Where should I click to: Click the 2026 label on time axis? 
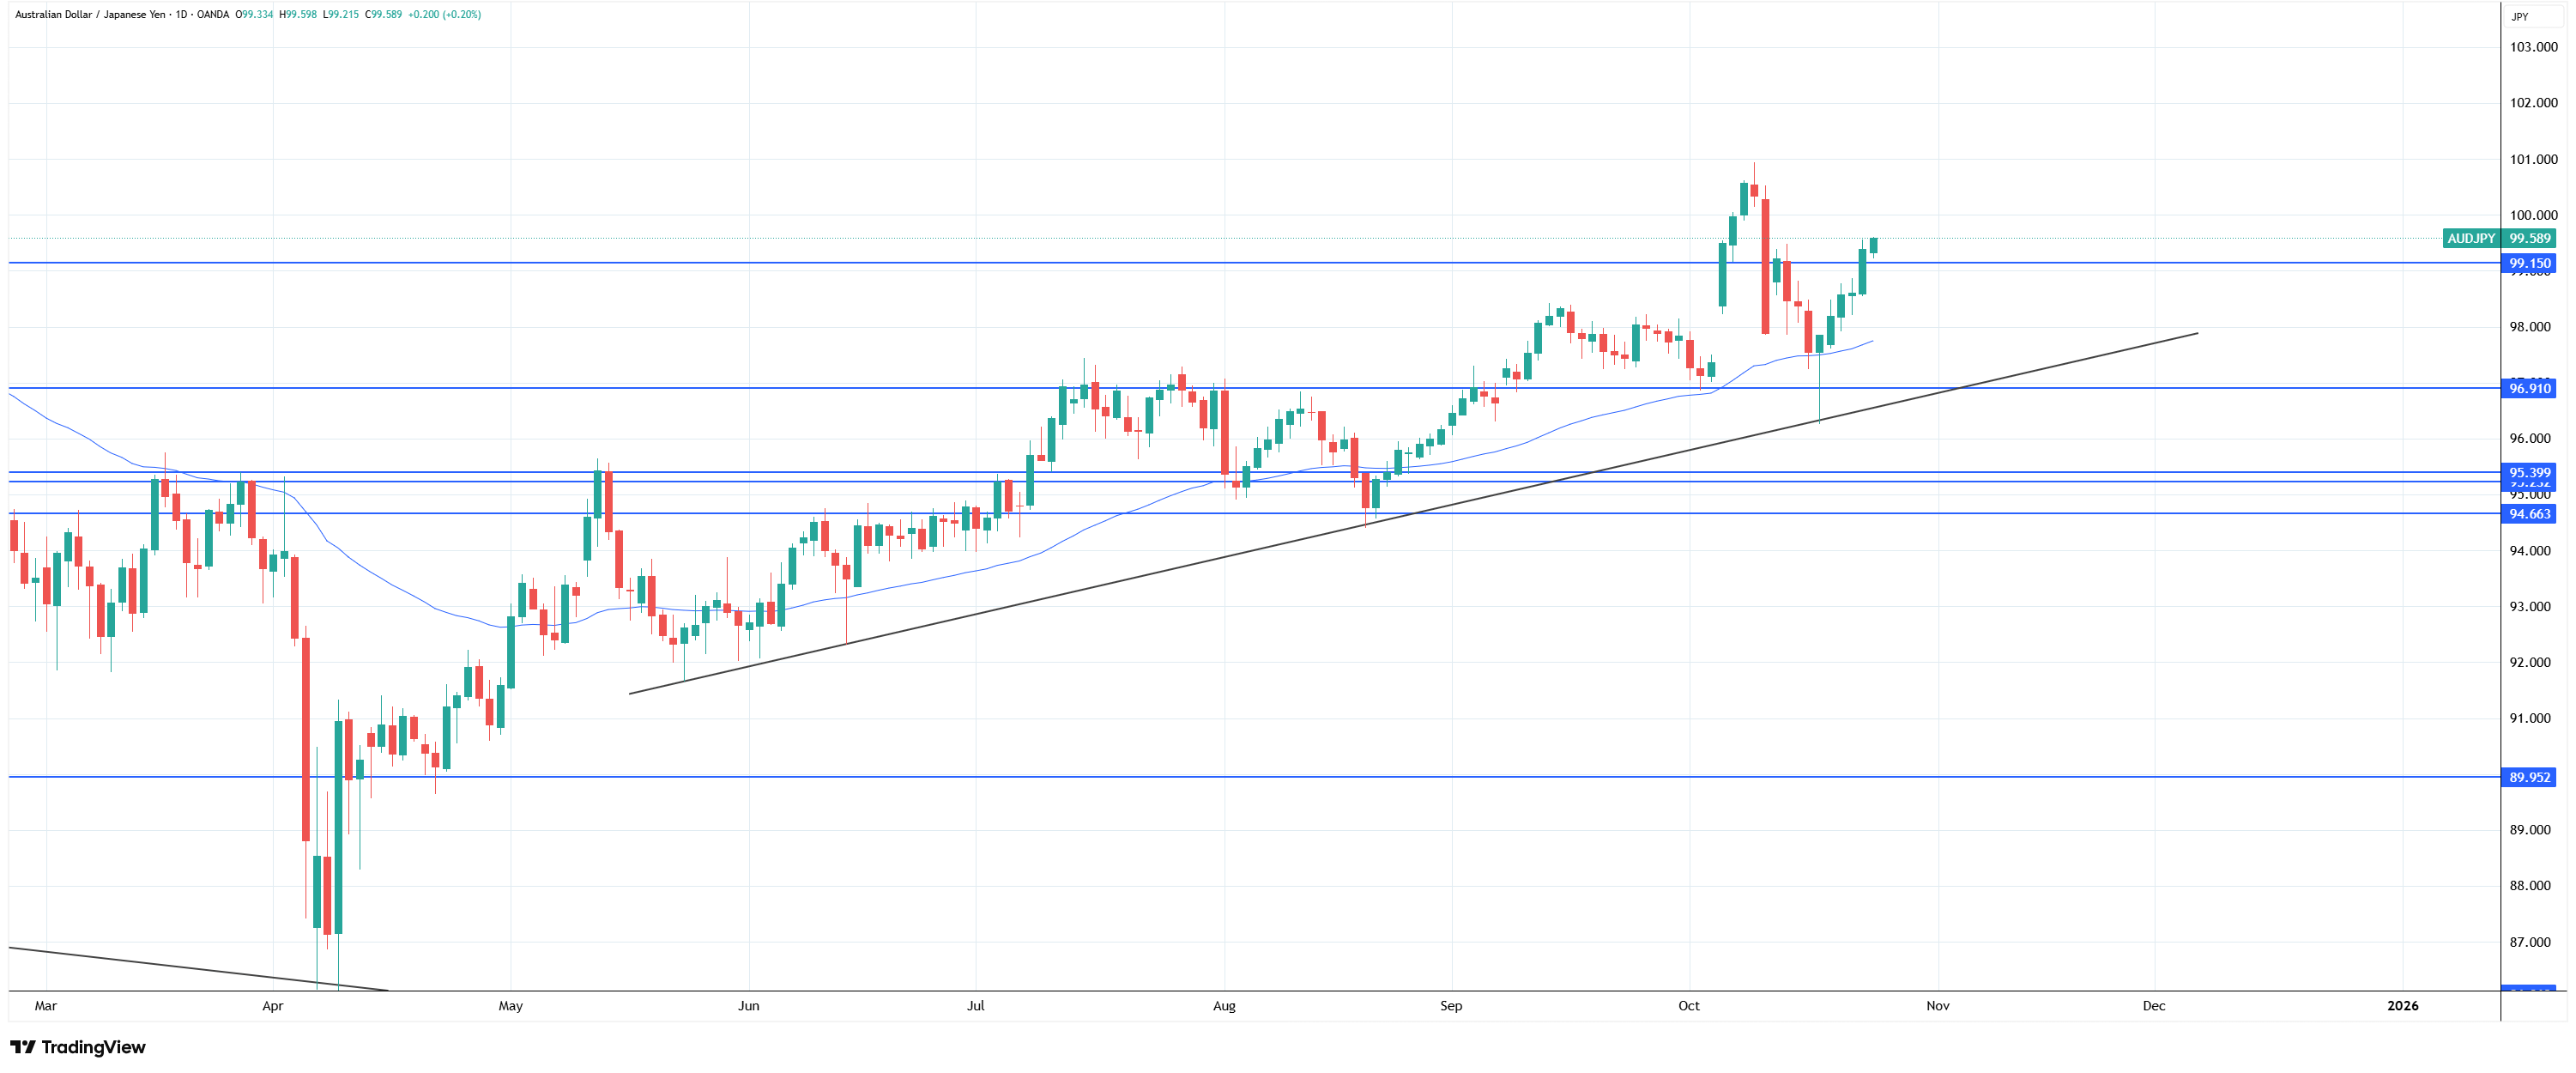pyautogui.click(x=2402, y=1006)
